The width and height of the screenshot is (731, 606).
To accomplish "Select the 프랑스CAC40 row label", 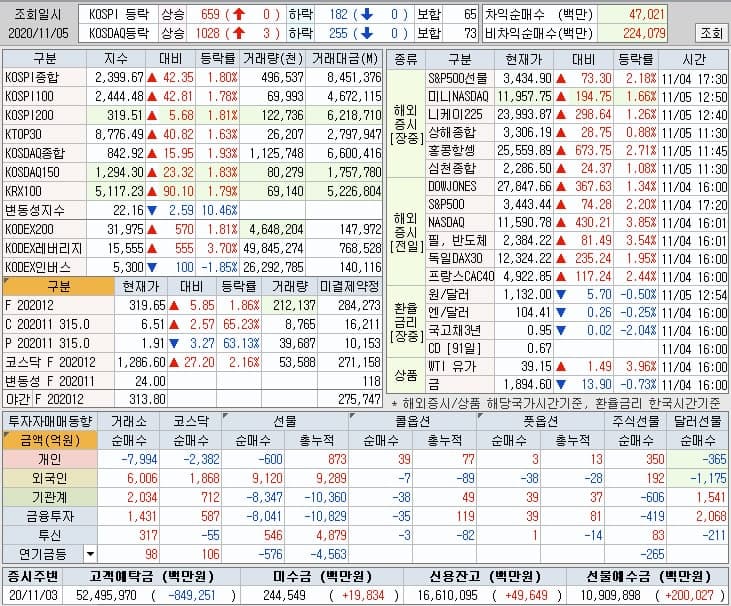I will [461, 276].
